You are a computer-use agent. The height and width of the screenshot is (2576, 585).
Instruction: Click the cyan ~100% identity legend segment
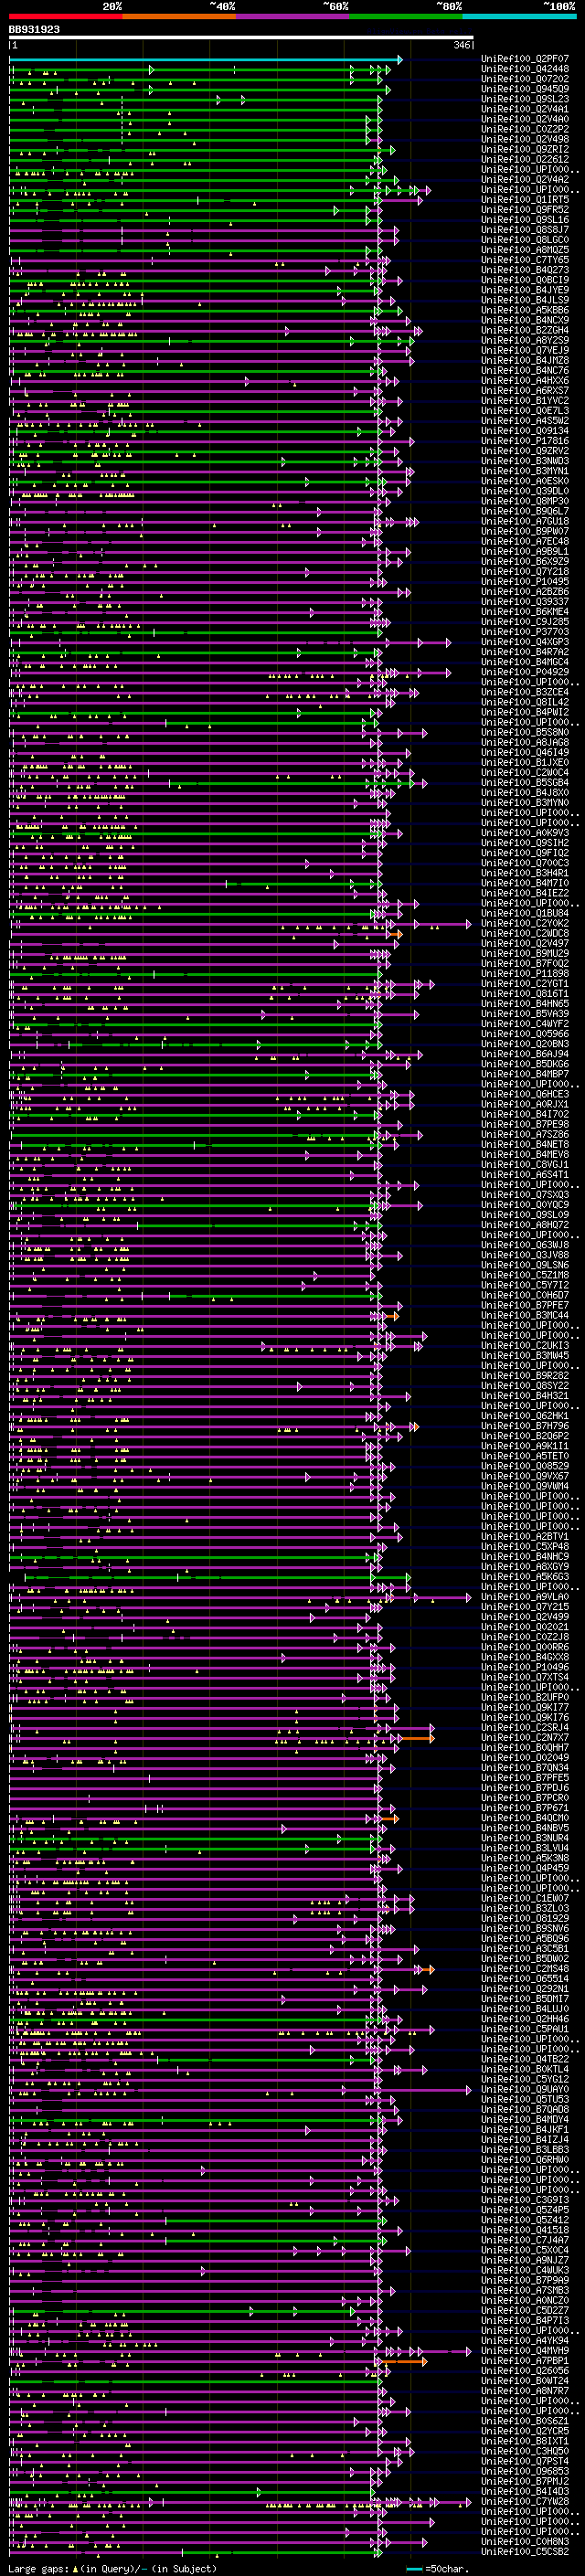click(x=519, y=16)
